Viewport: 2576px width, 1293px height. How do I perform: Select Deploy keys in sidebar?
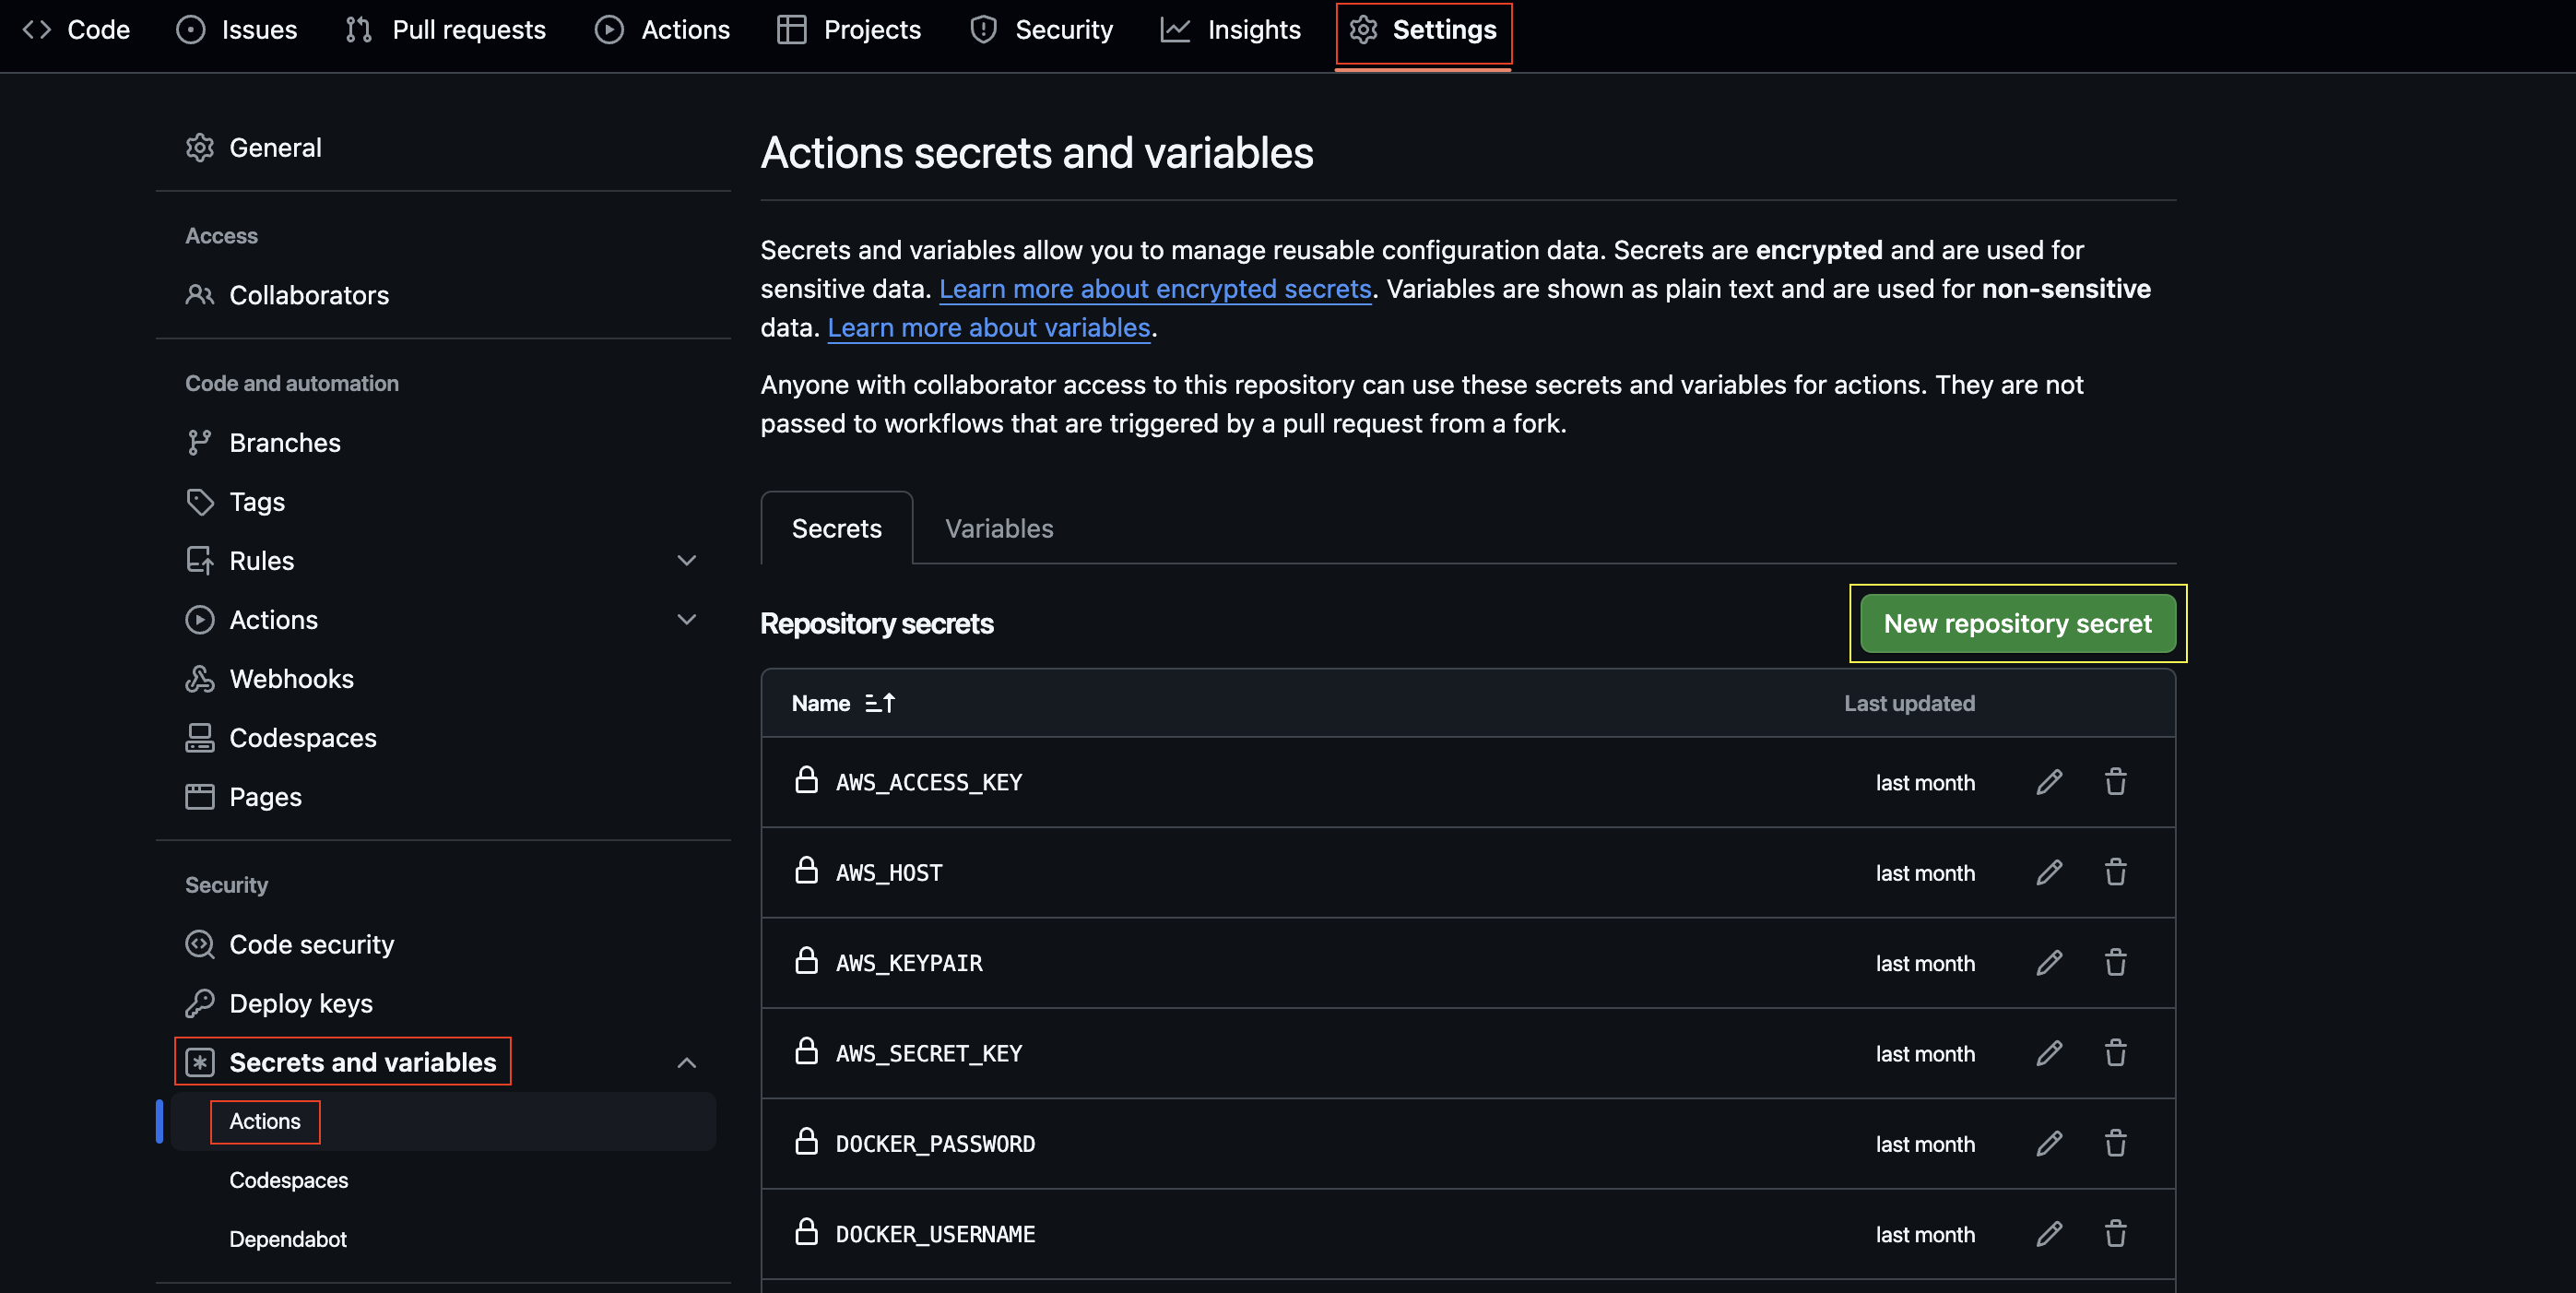tap(300, 1003)
